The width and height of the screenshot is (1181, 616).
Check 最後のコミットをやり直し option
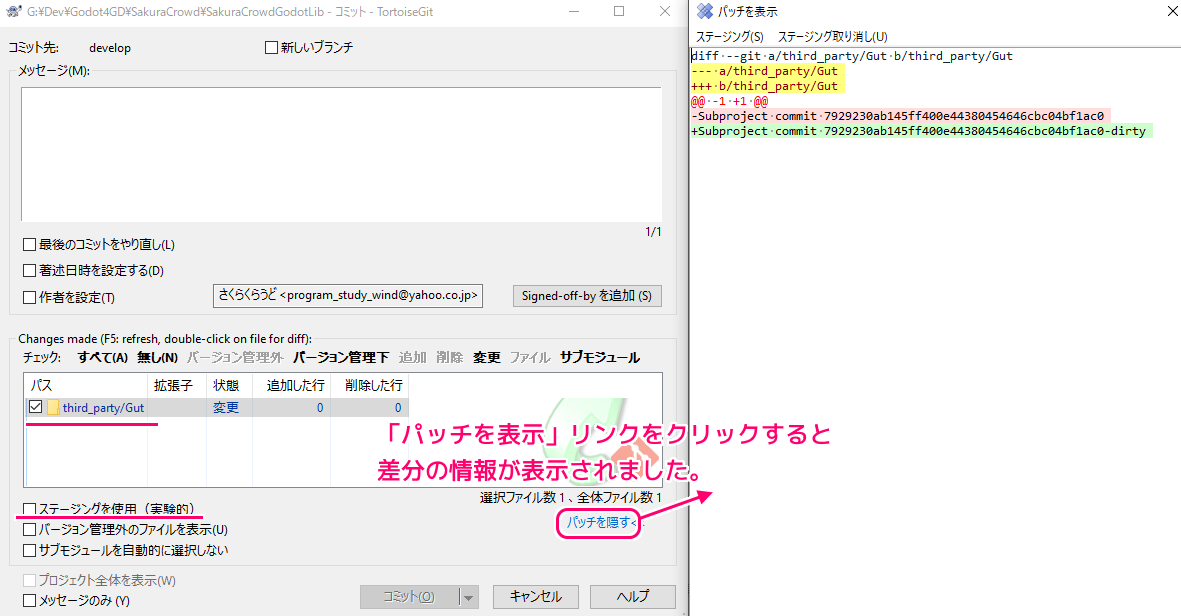[x=30, y=245]
